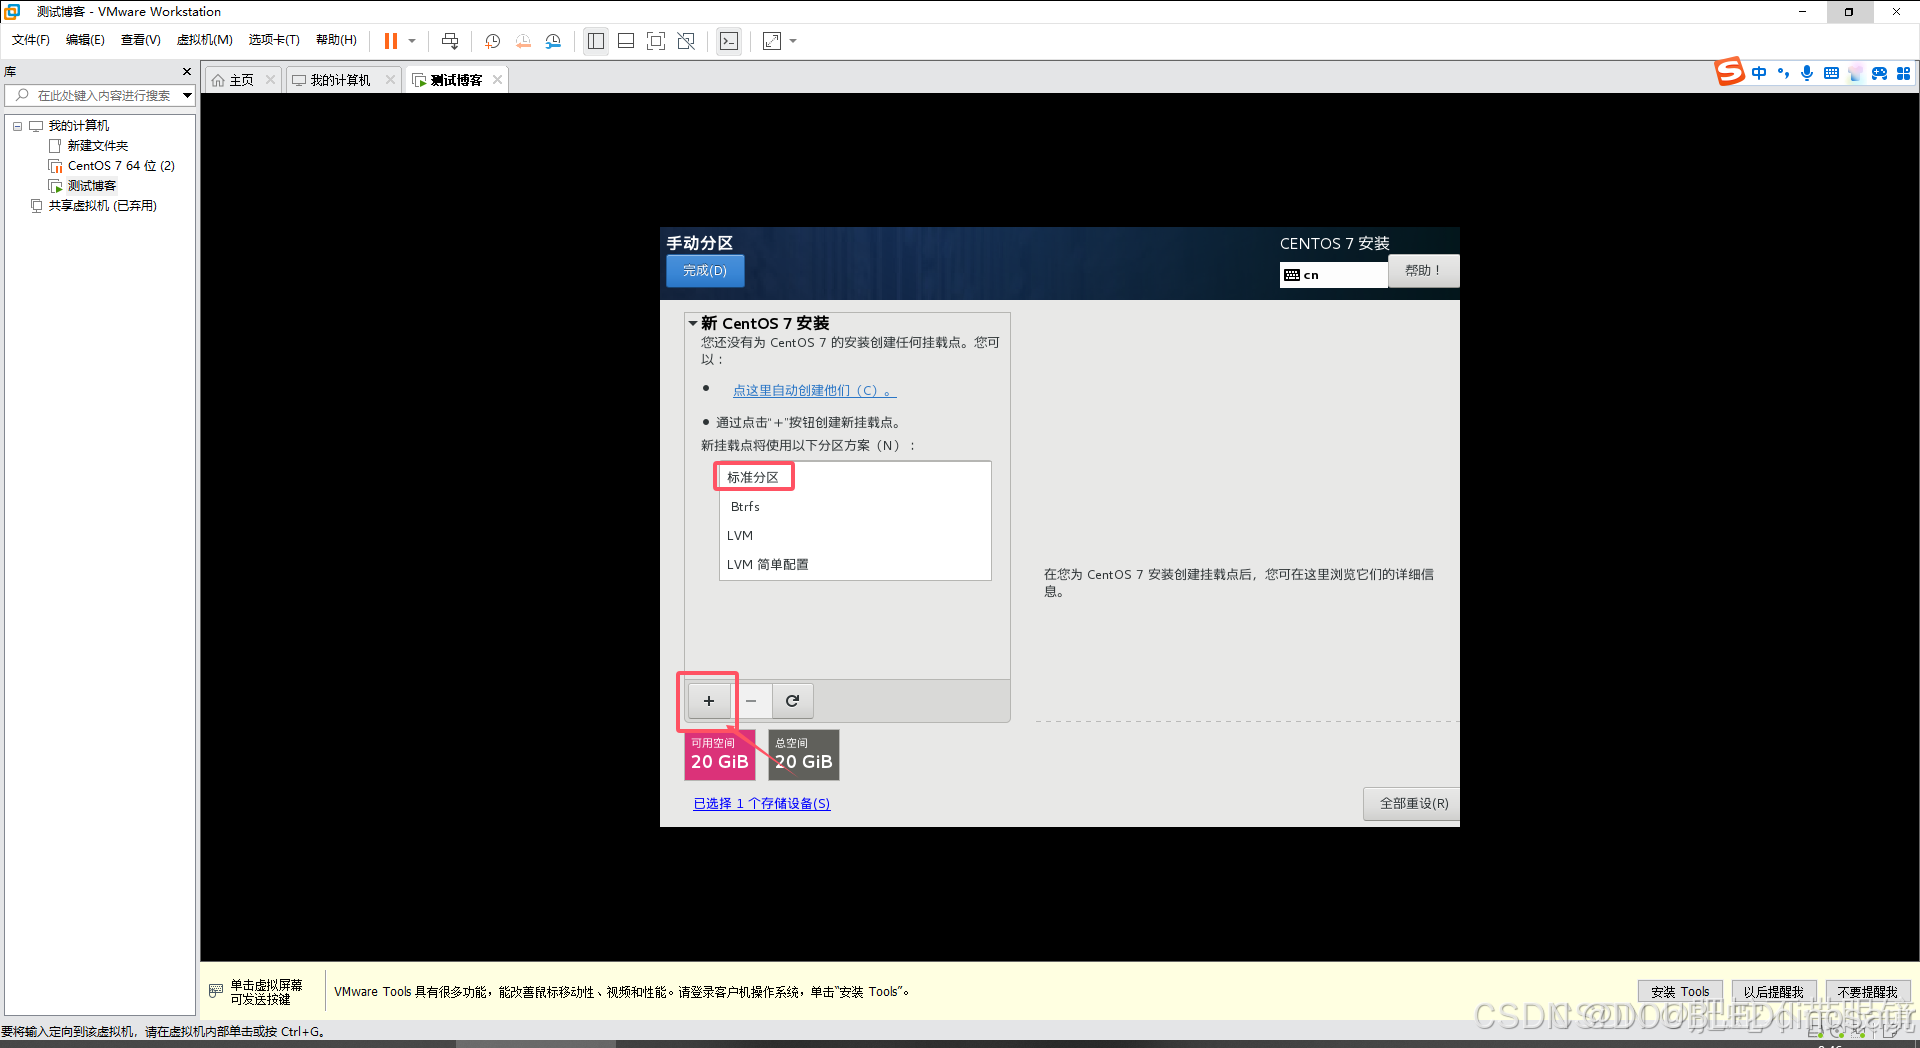The height and width of the screenshot is (1048, 1920).
Task: Select LVM partition scheme option
Action: (x=855, y=536)
